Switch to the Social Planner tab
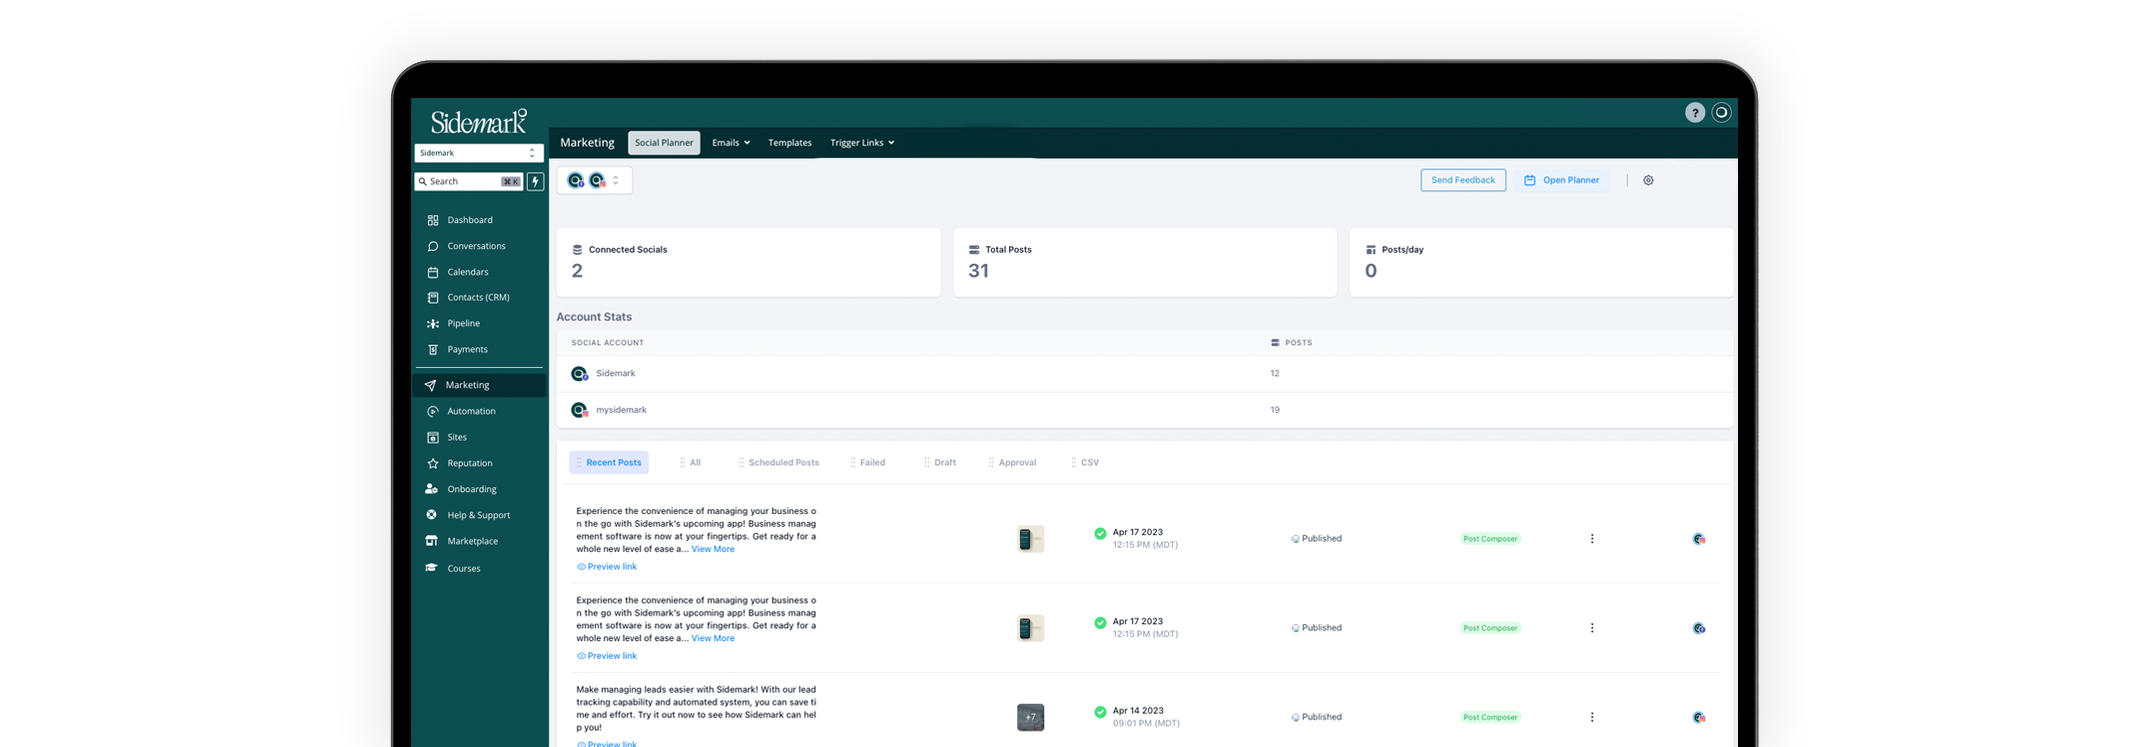 [664, 143]
